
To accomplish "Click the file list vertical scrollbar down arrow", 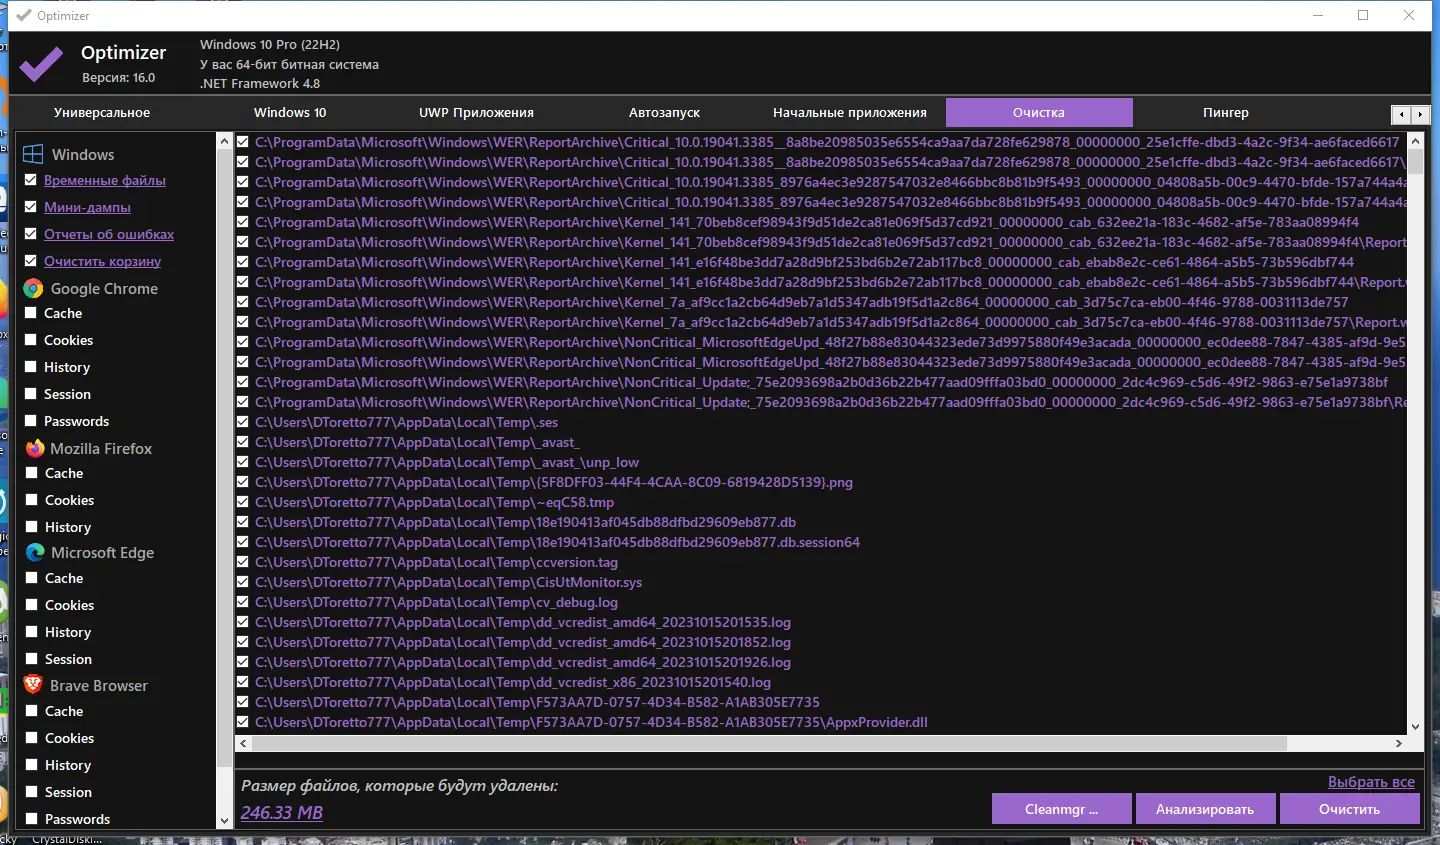I will click(x=1415, y=727).
